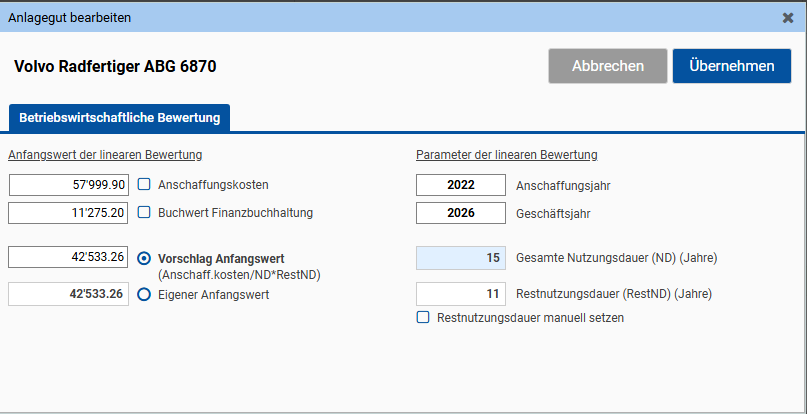The image size is (807, 414).
Task: Click the Abbrechen button
Action: 608,66
